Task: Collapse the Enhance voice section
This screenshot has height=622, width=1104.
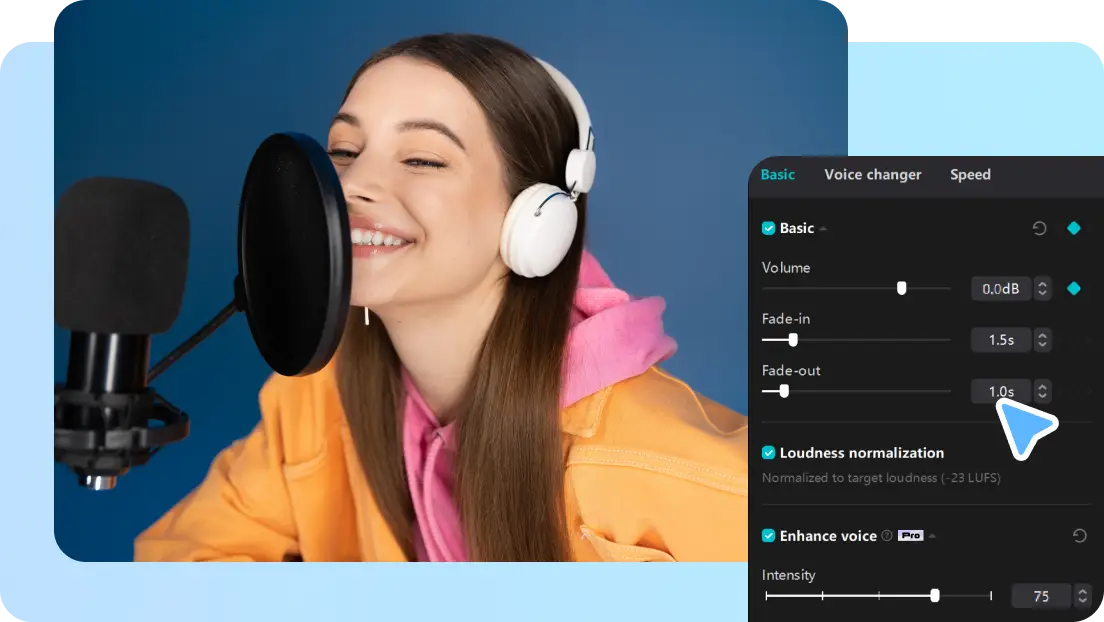Action: click(932, 536)
